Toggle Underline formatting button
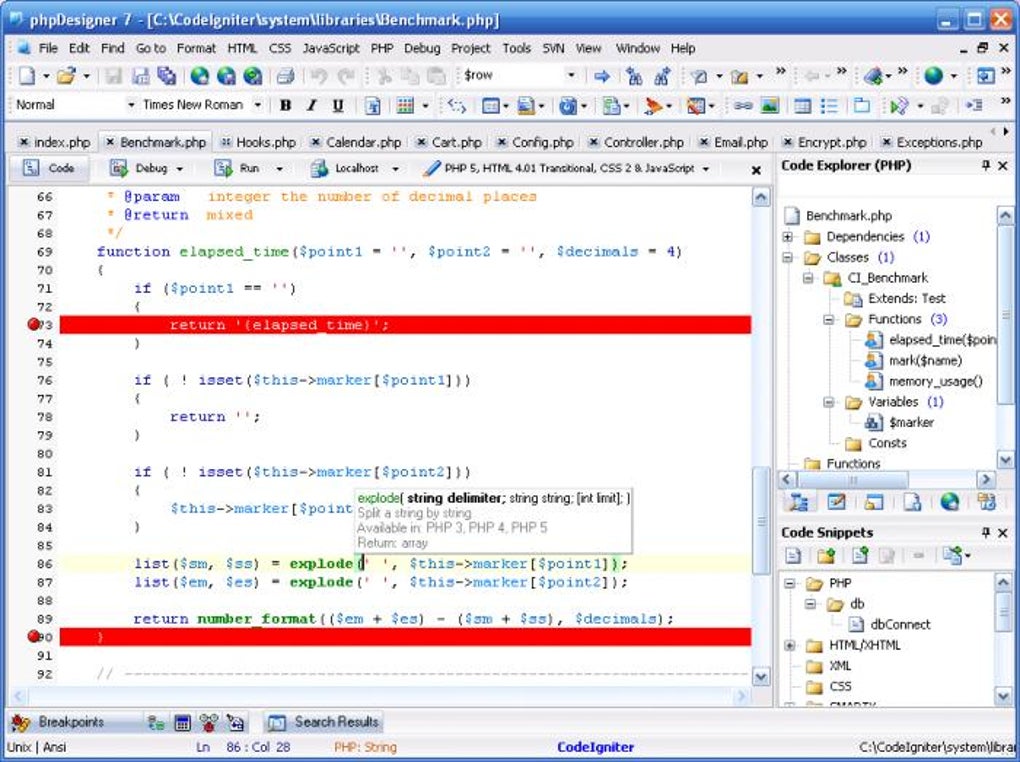Viewport: 1020px width, 762px height. pos(338,105)
